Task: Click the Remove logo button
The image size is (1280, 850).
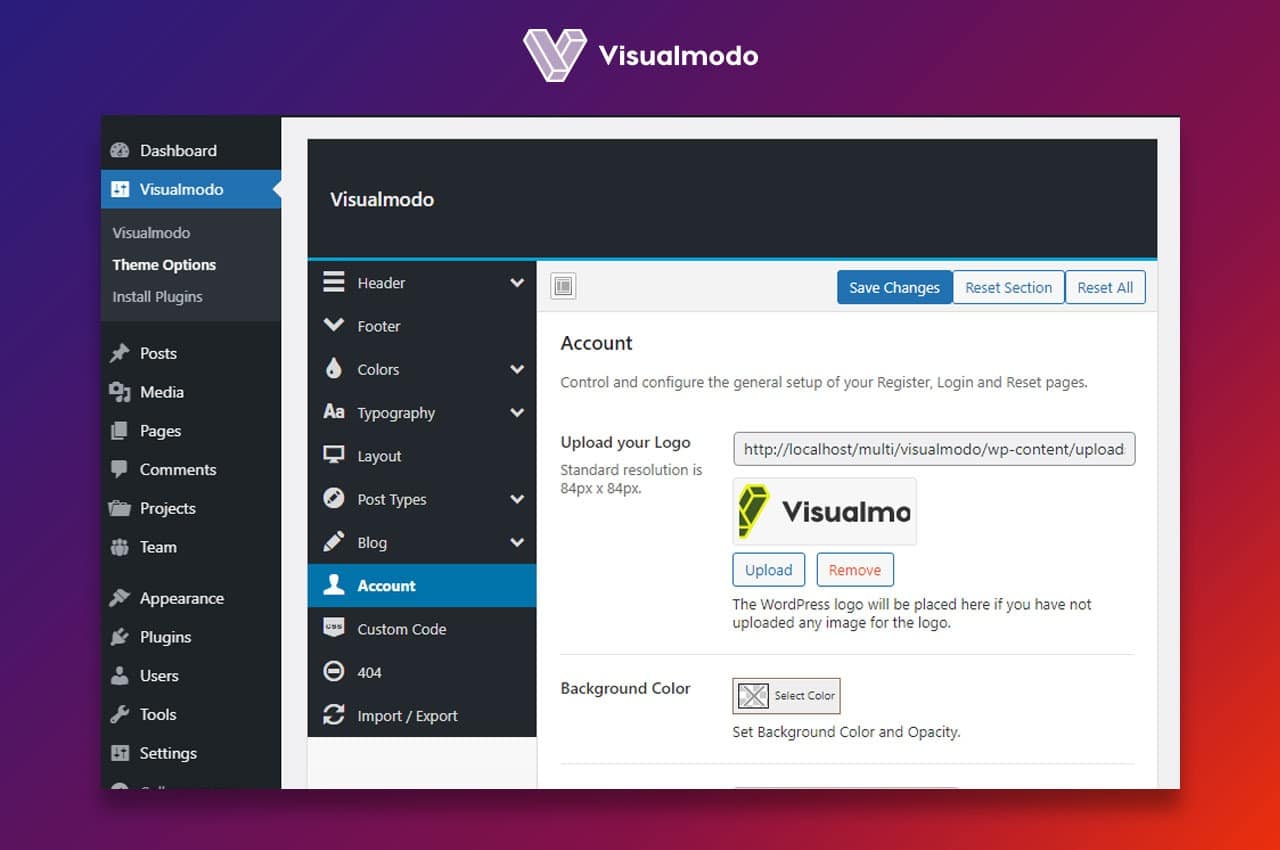Action: point(855,570)
